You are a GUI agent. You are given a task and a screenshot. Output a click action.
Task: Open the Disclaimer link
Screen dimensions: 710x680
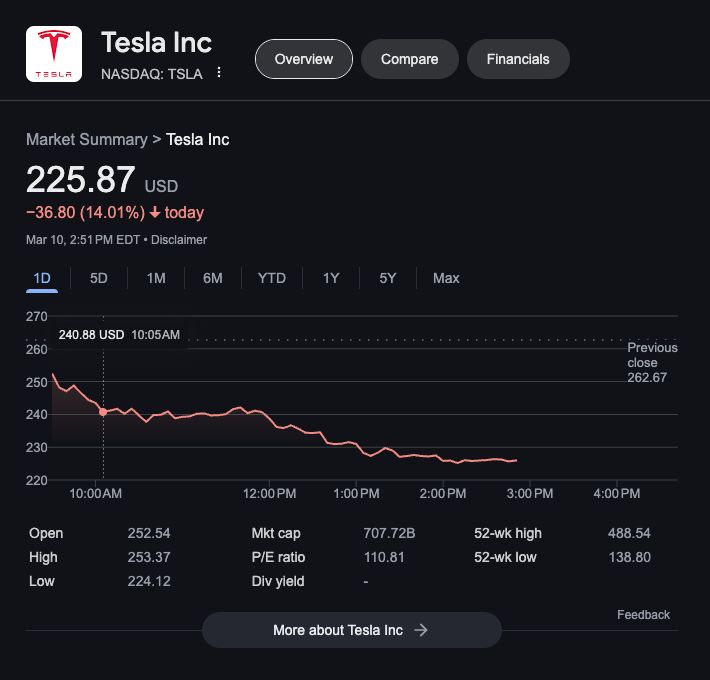point(179,239)
